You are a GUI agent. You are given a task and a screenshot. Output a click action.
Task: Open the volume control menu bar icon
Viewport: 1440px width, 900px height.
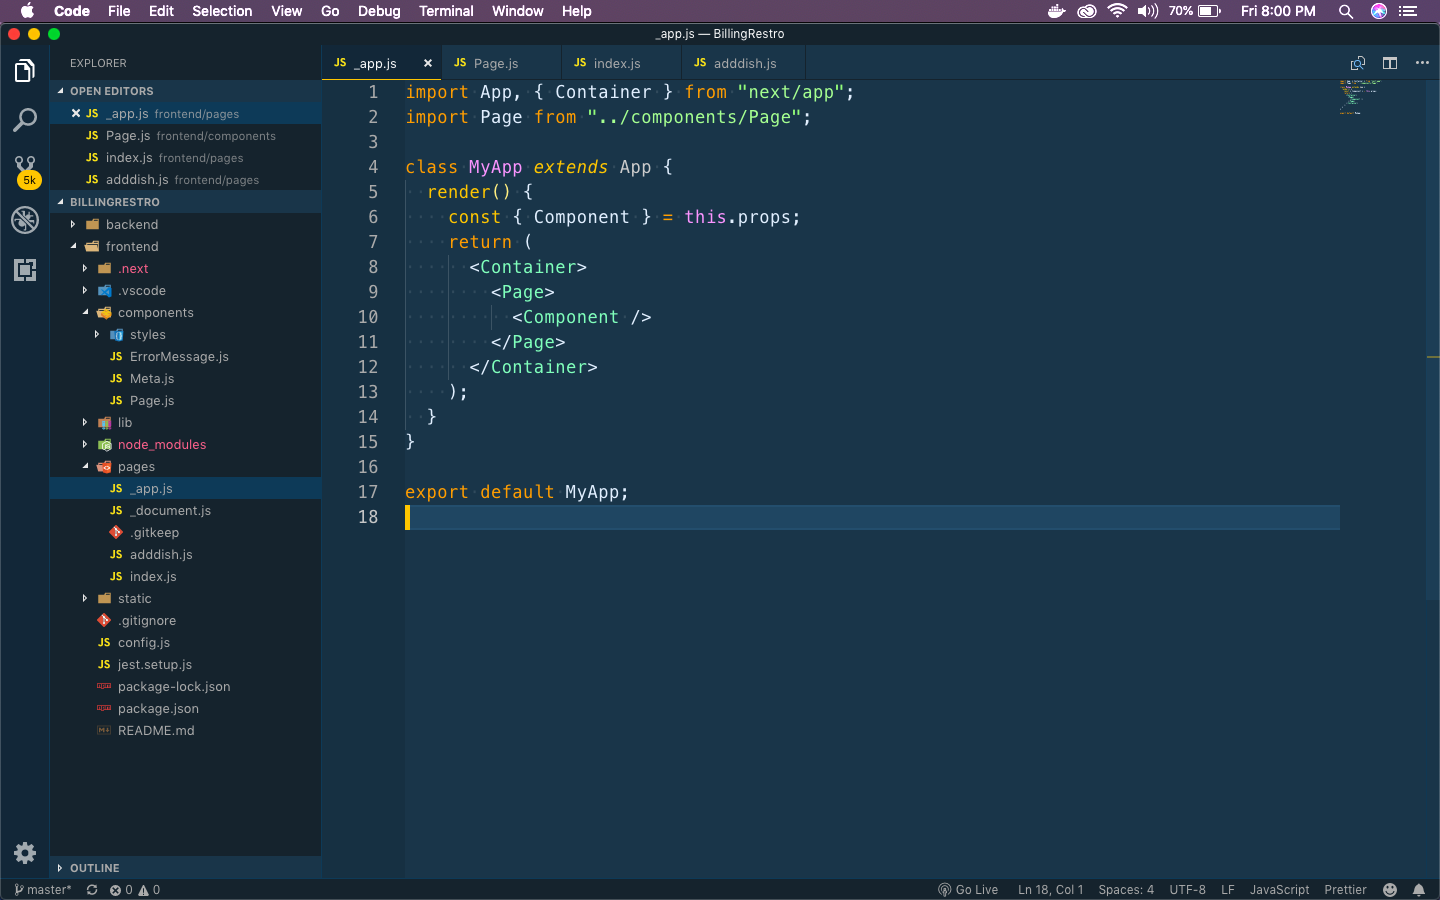click(x=1148, y=11)
